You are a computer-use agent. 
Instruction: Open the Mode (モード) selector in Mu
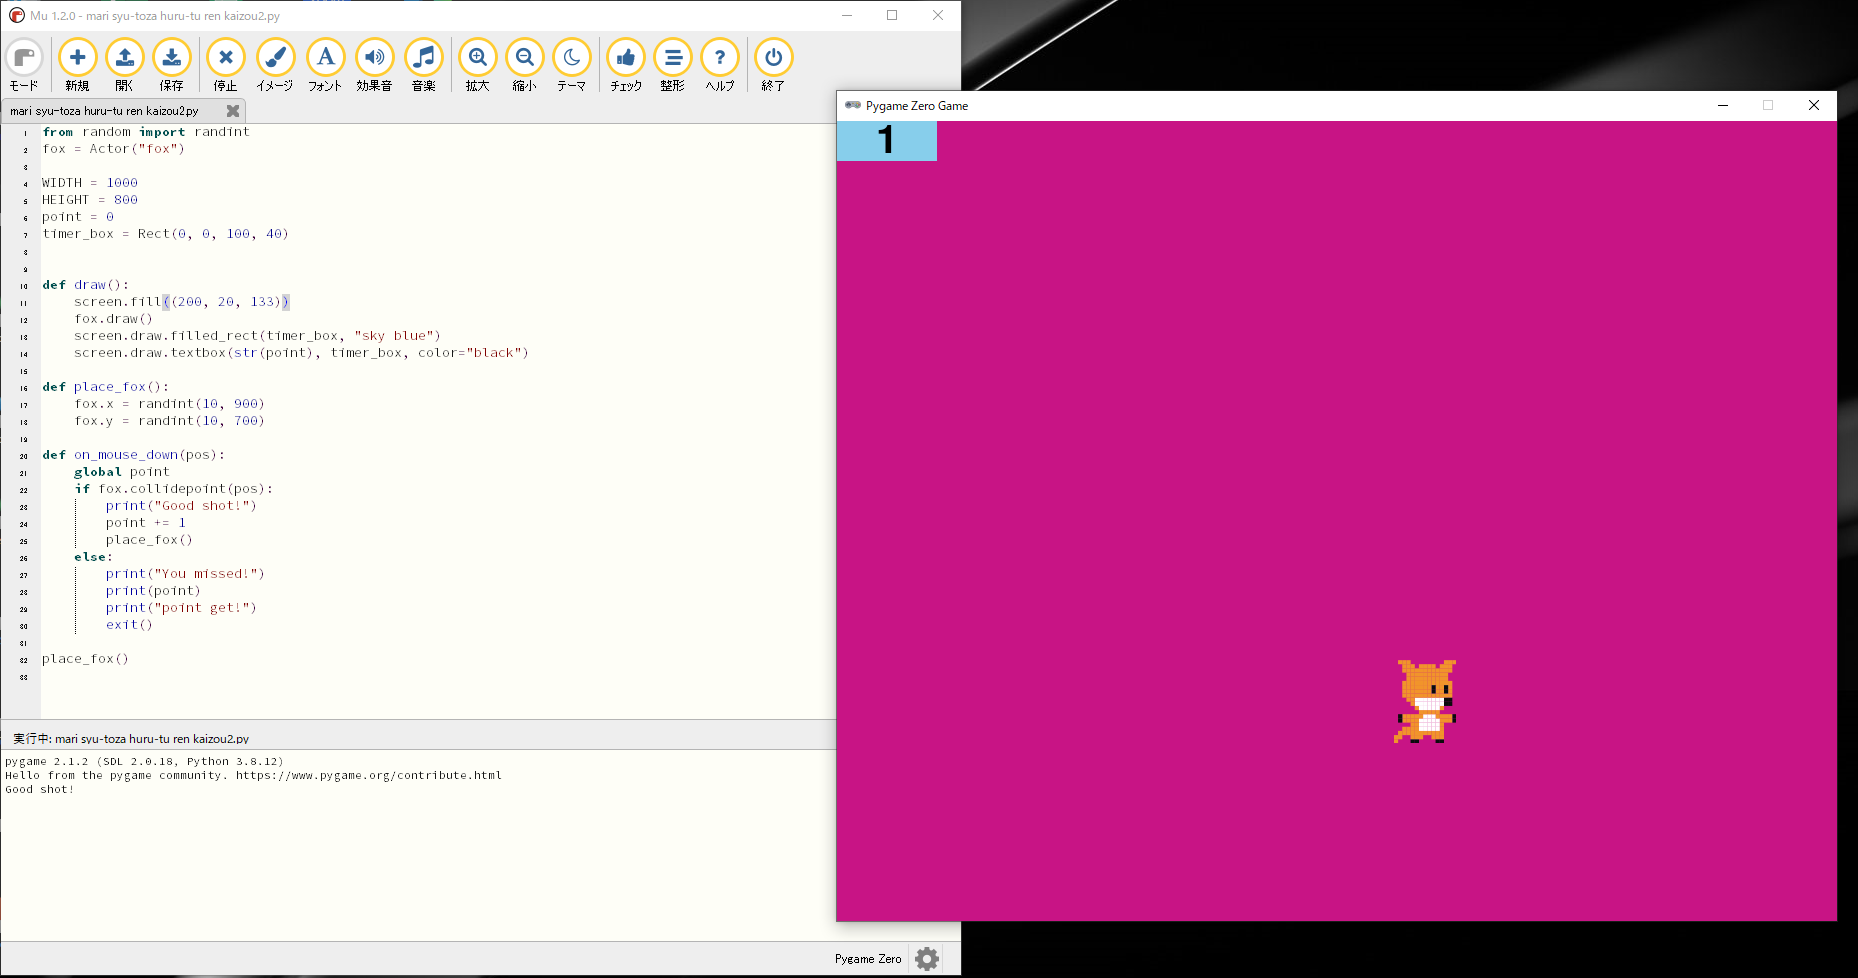coord(24,65)
